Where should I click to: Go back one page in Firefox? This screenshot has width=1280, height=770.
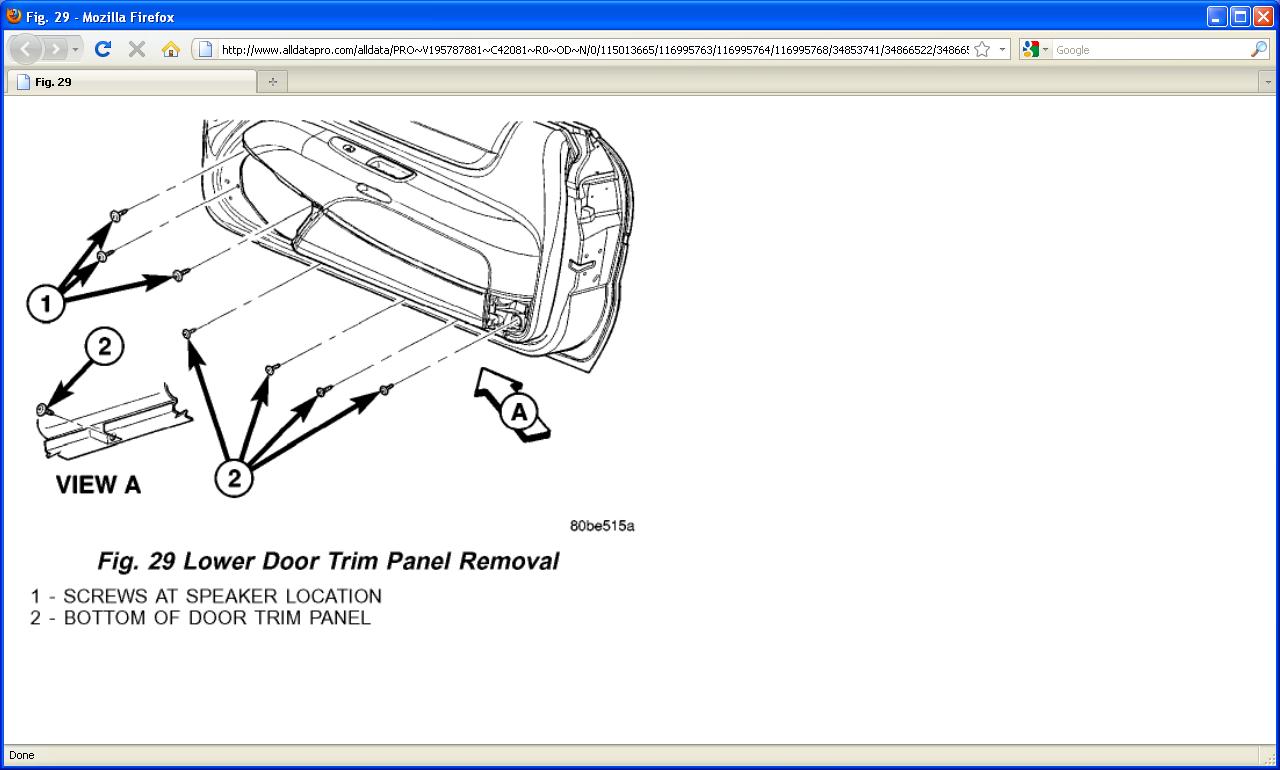pyautogui.click(x=25, y=49)
